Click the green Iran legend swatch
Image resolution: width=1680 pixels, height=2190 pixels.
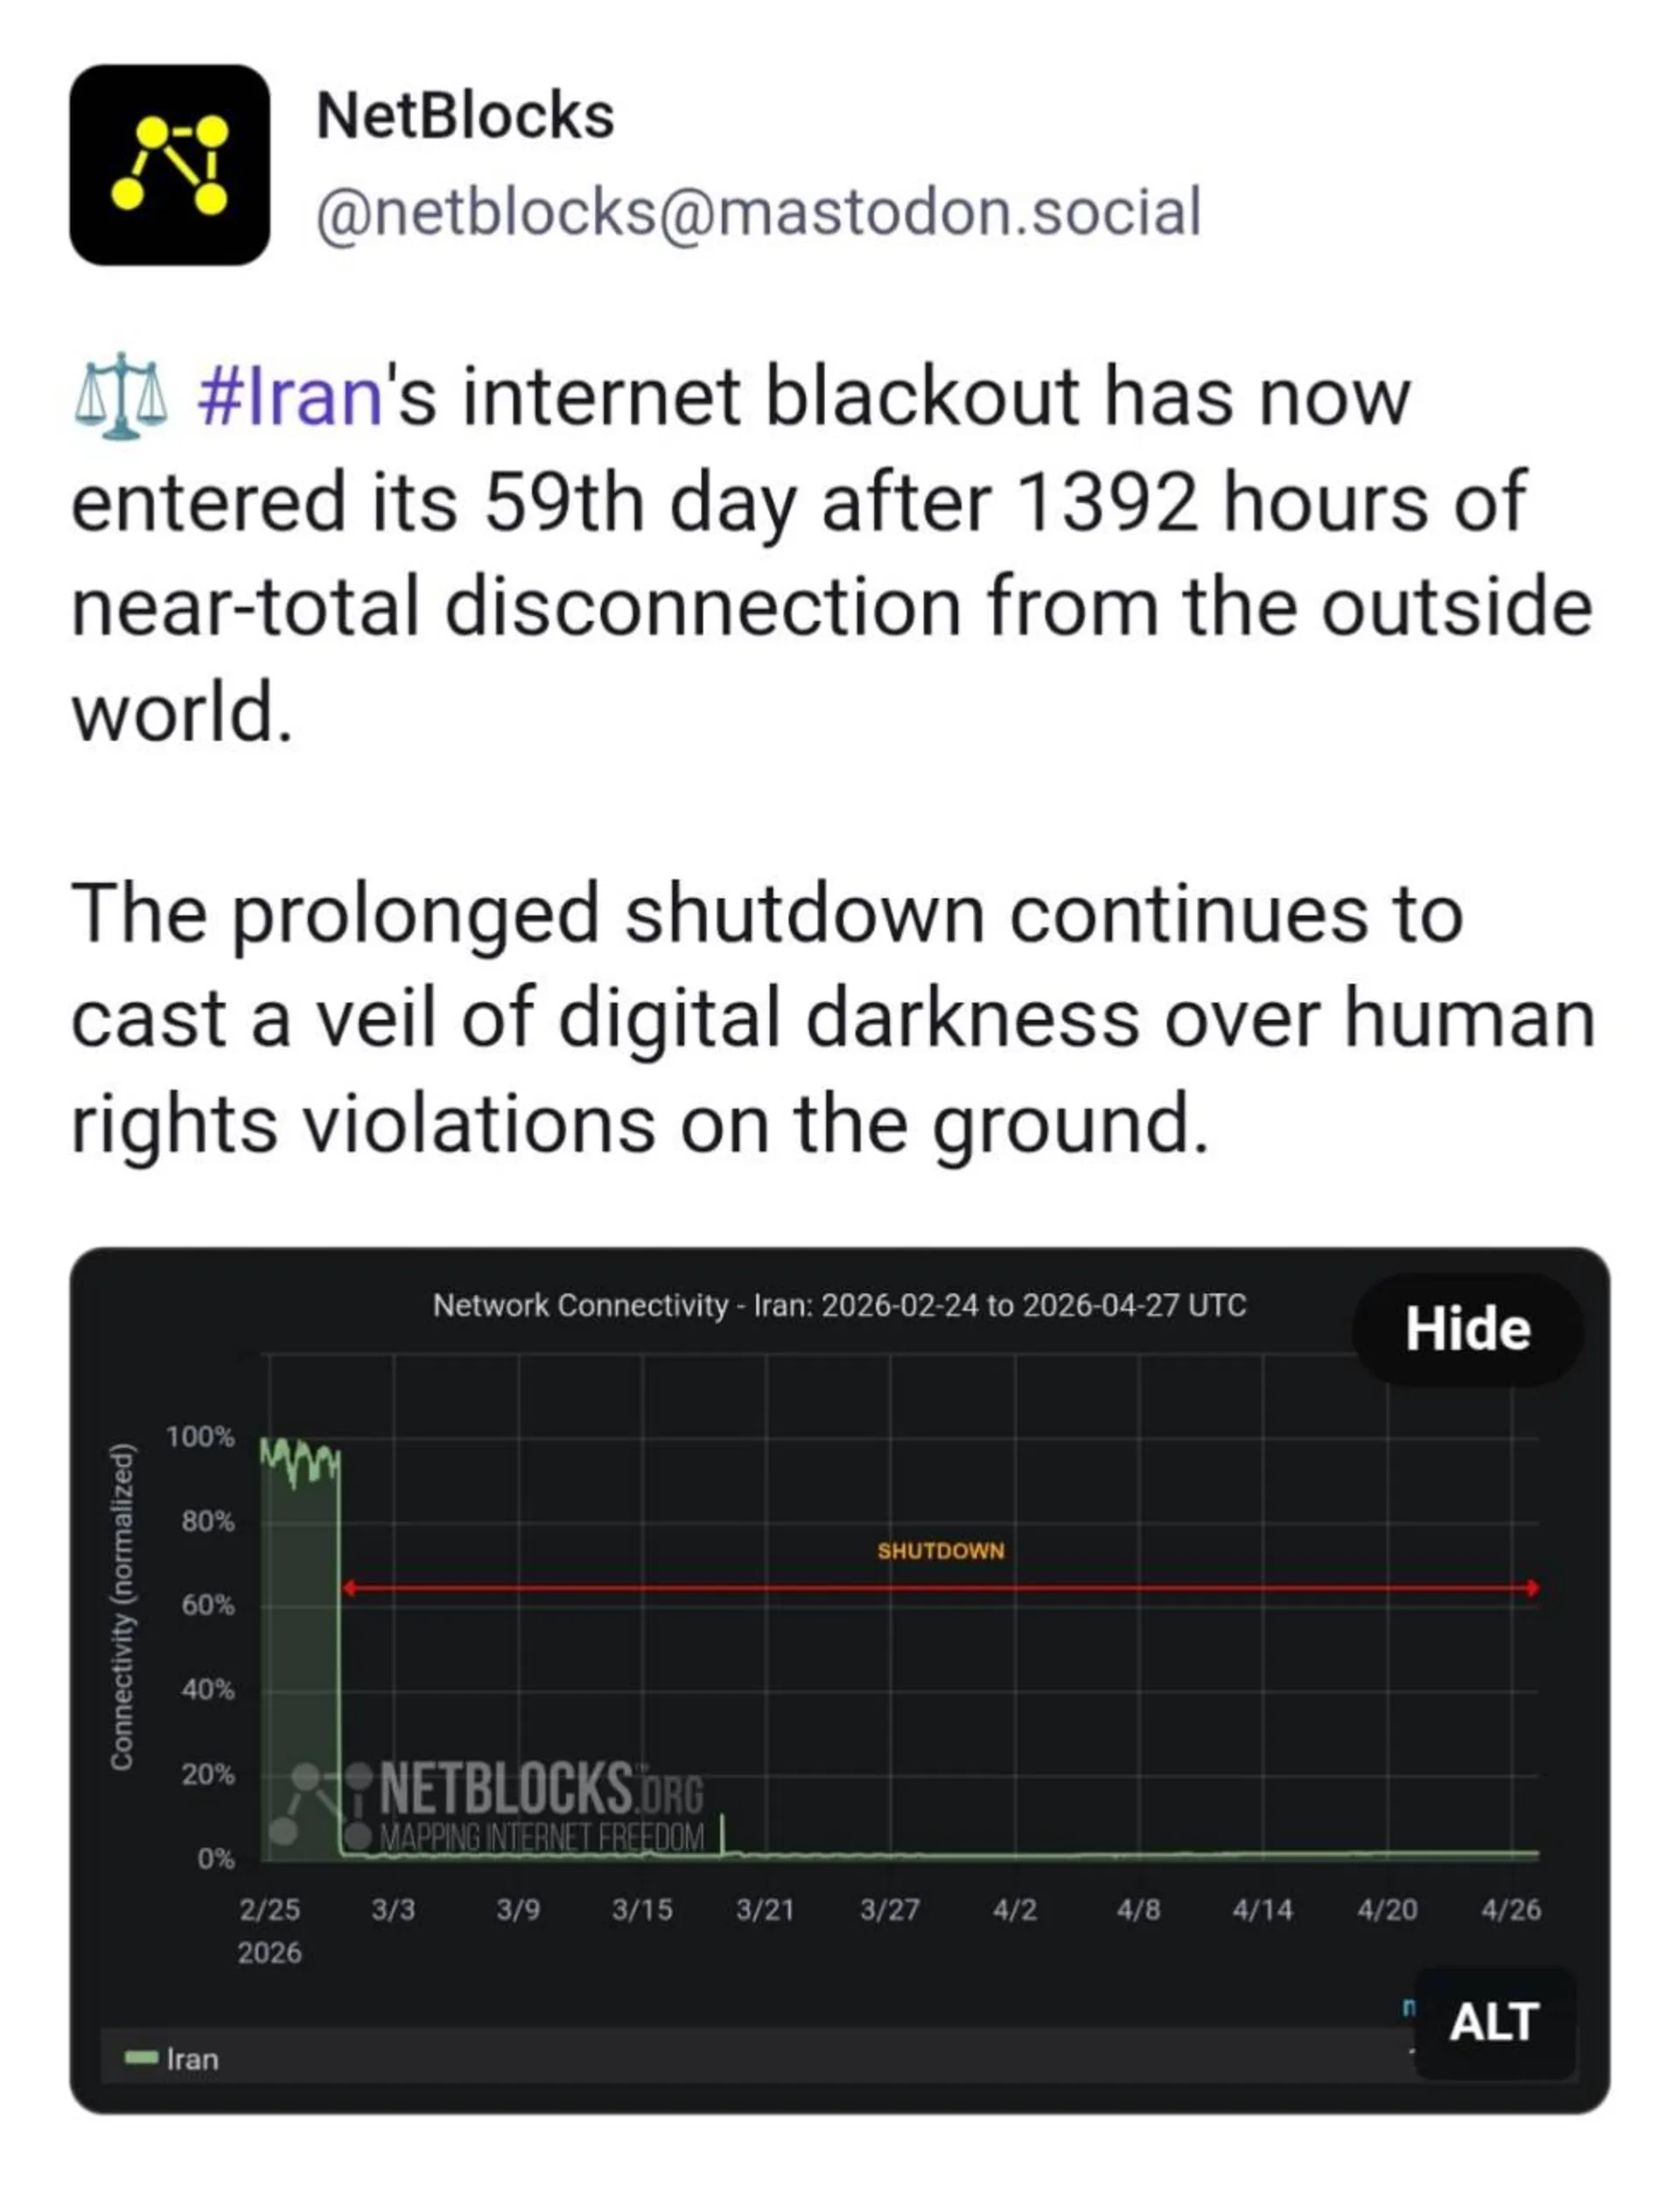coord(141,2058)
